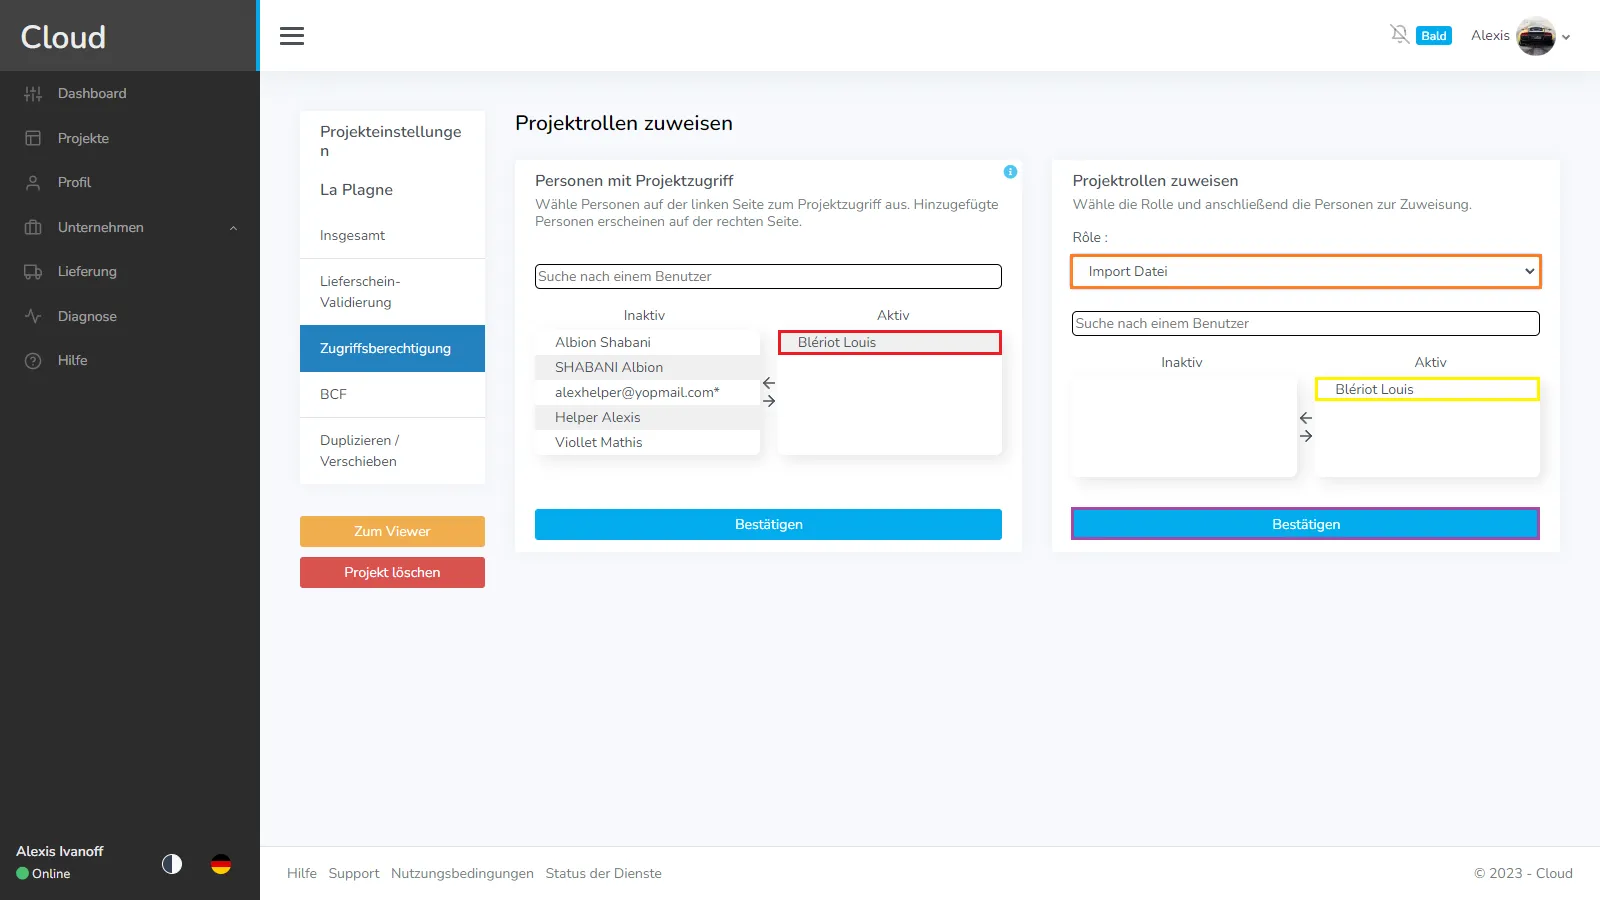Click right arrow between role assignment lists

(1306, 436)
